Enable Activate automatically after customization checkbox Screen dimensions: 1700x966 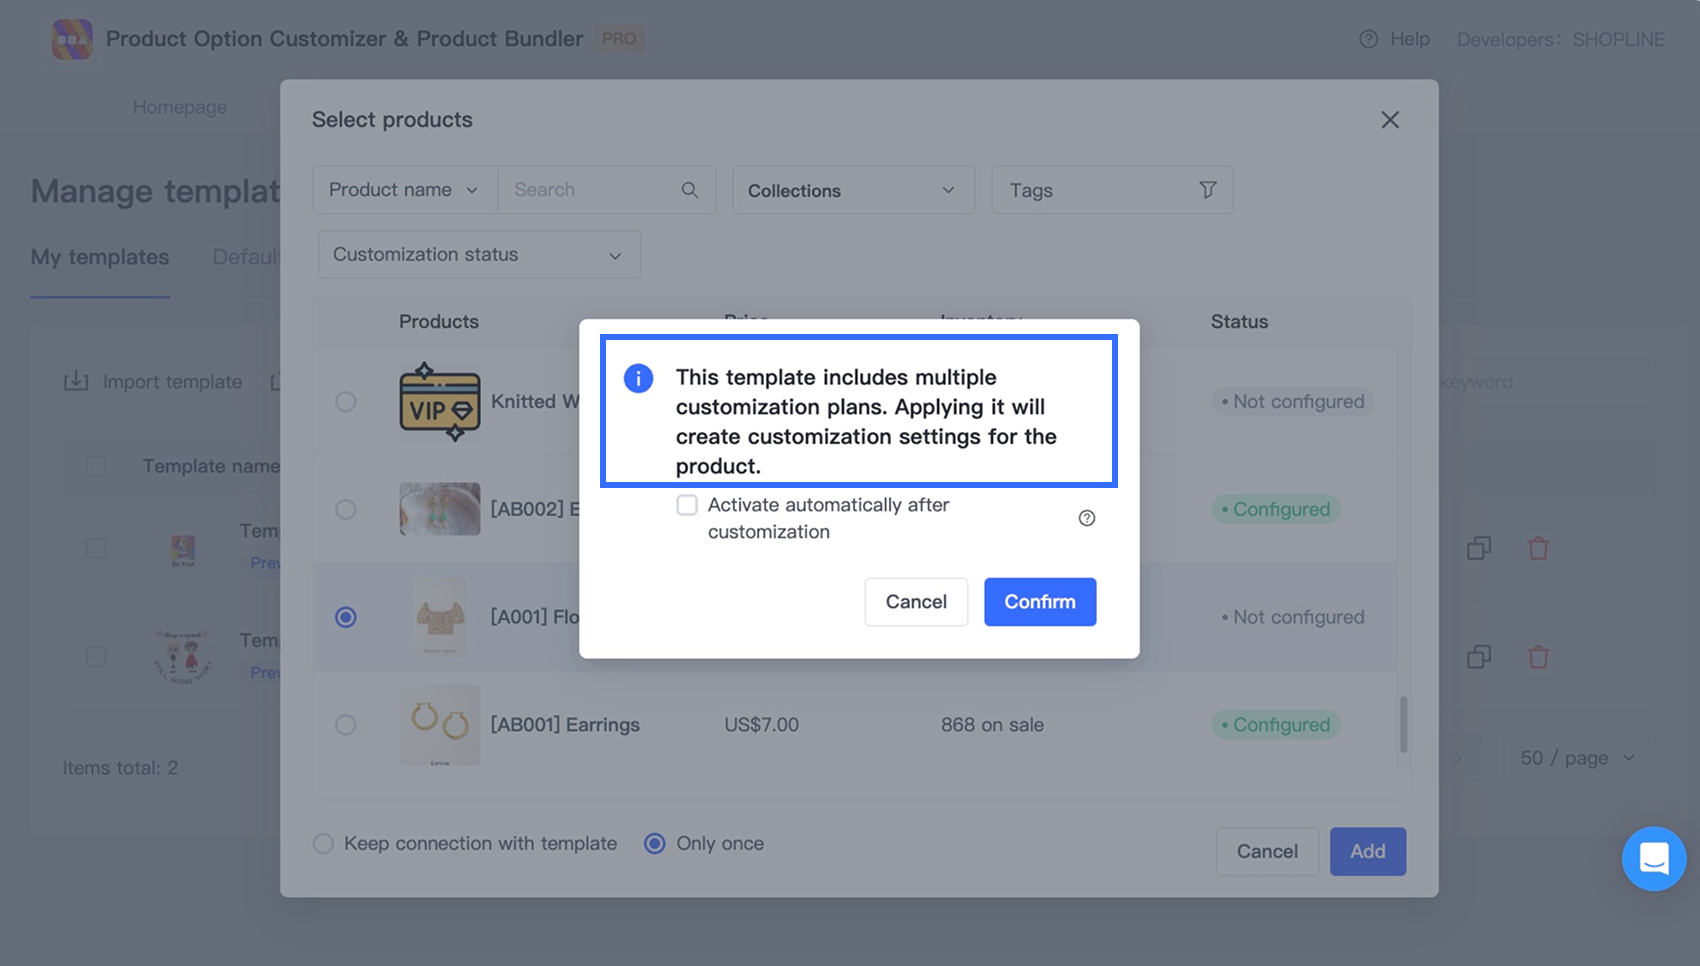click(687, 505)
